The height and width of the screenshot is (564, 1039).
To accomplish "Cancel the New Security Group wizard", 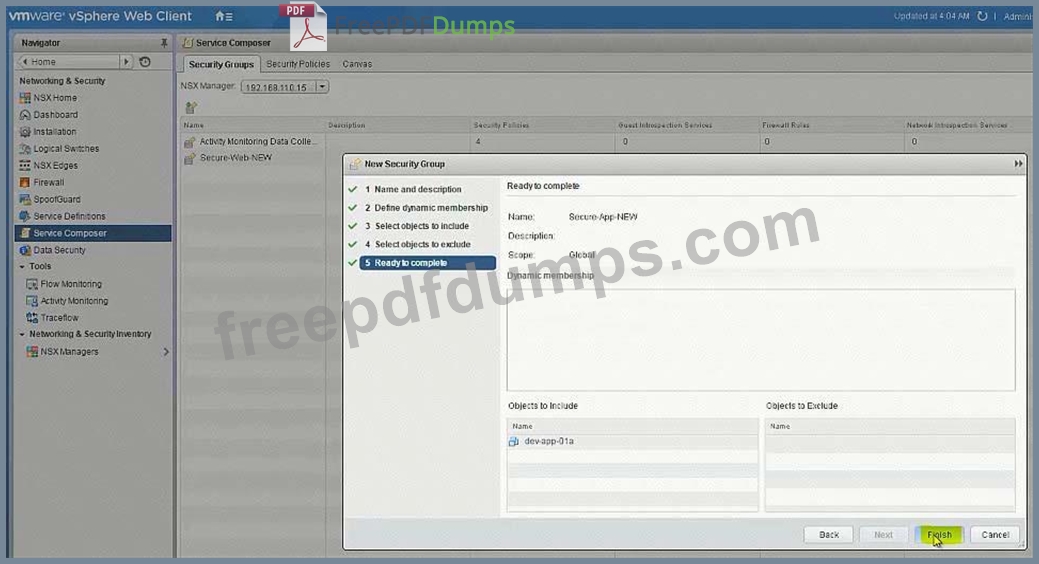I will point(995,535).
